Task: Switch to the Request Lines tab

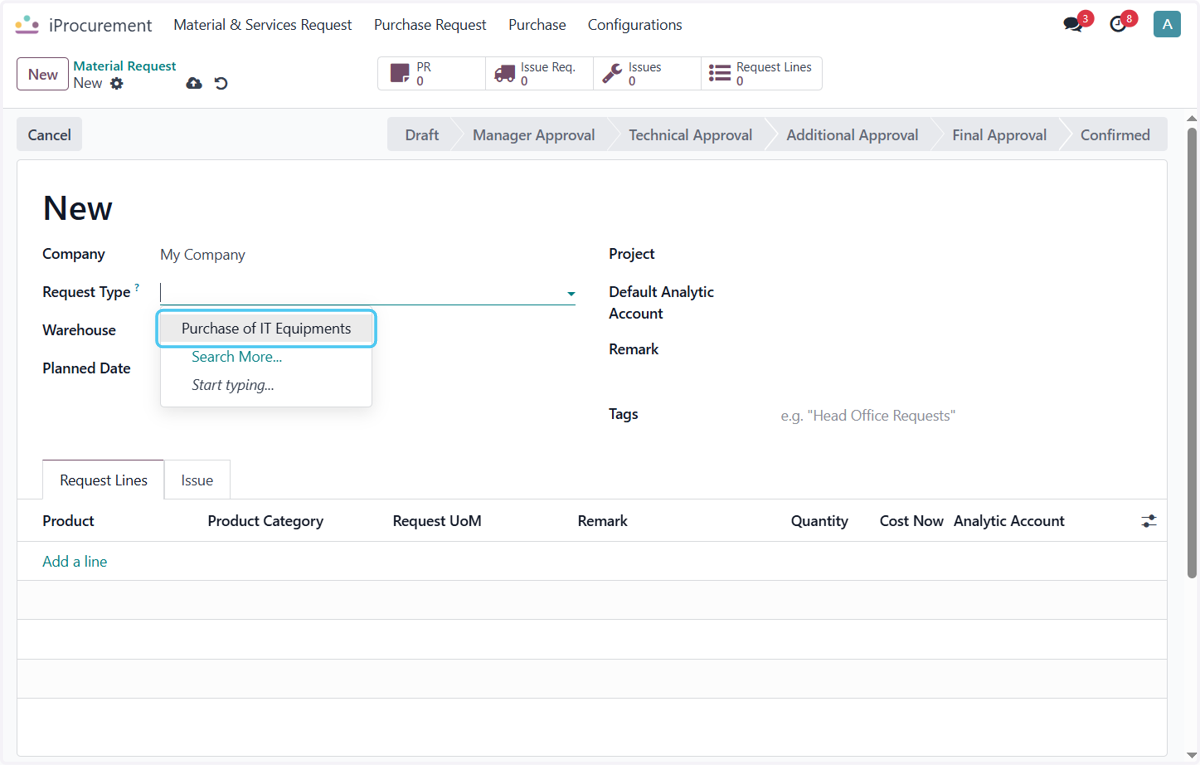Action: click(x=104, y=480)
